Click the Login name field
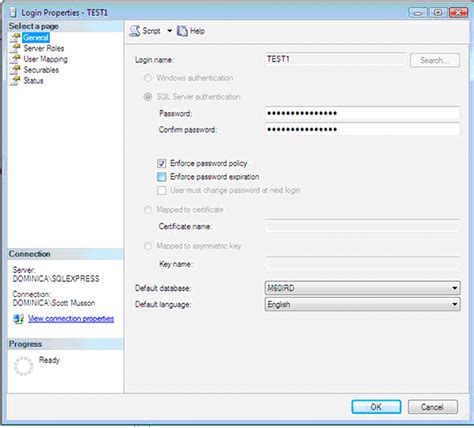The image size is (474, 428). pos(335,59)
